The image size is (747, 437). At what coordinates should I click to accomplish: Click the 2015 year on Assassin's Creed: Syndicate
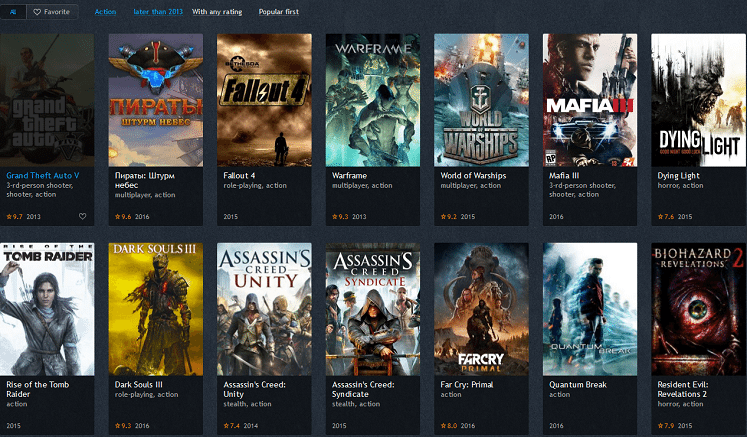pyautogui.click(x=339, y=426)
